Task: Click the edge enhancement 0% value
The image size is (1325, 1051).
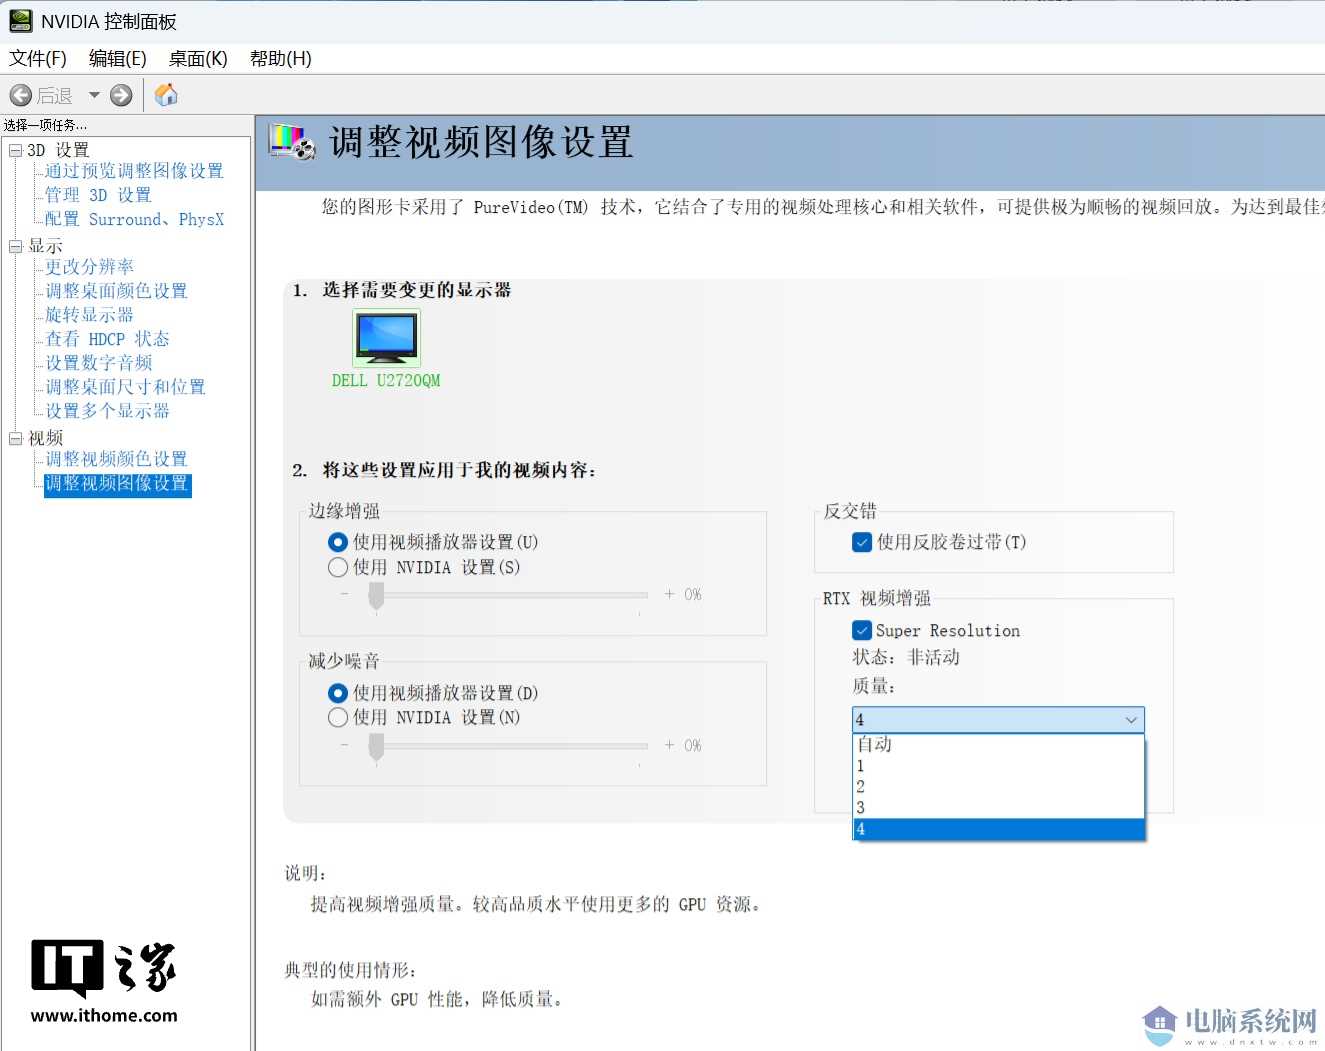Action: 693,594
